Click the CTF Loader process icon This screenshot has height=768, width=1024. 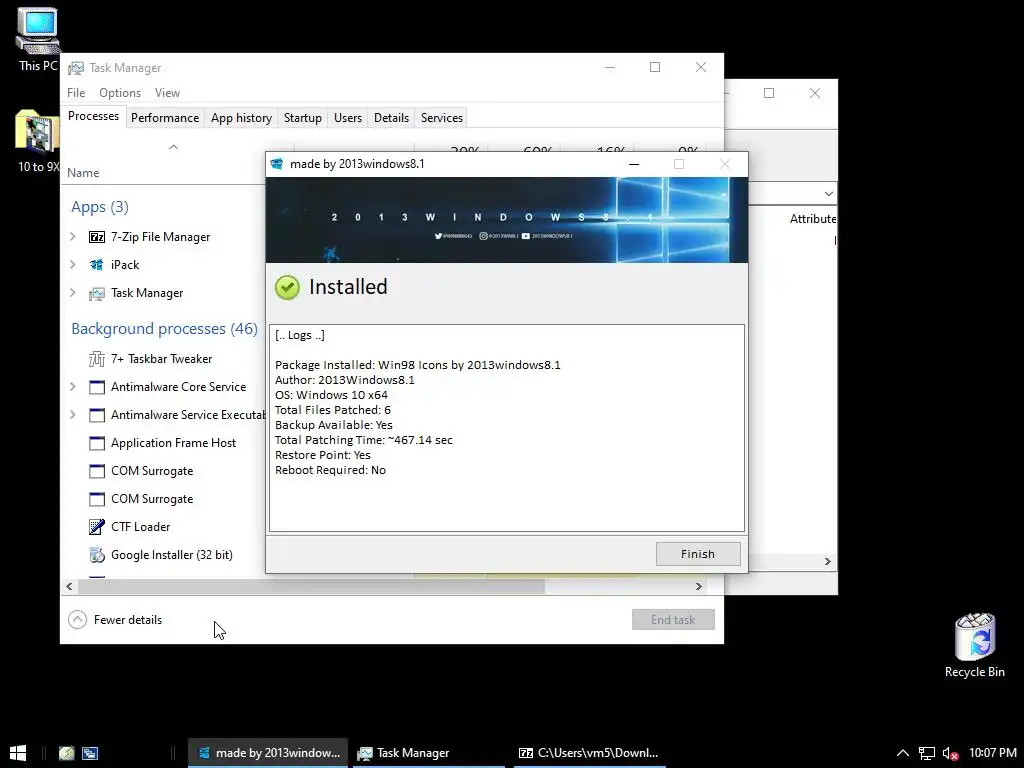click(97, 527)
